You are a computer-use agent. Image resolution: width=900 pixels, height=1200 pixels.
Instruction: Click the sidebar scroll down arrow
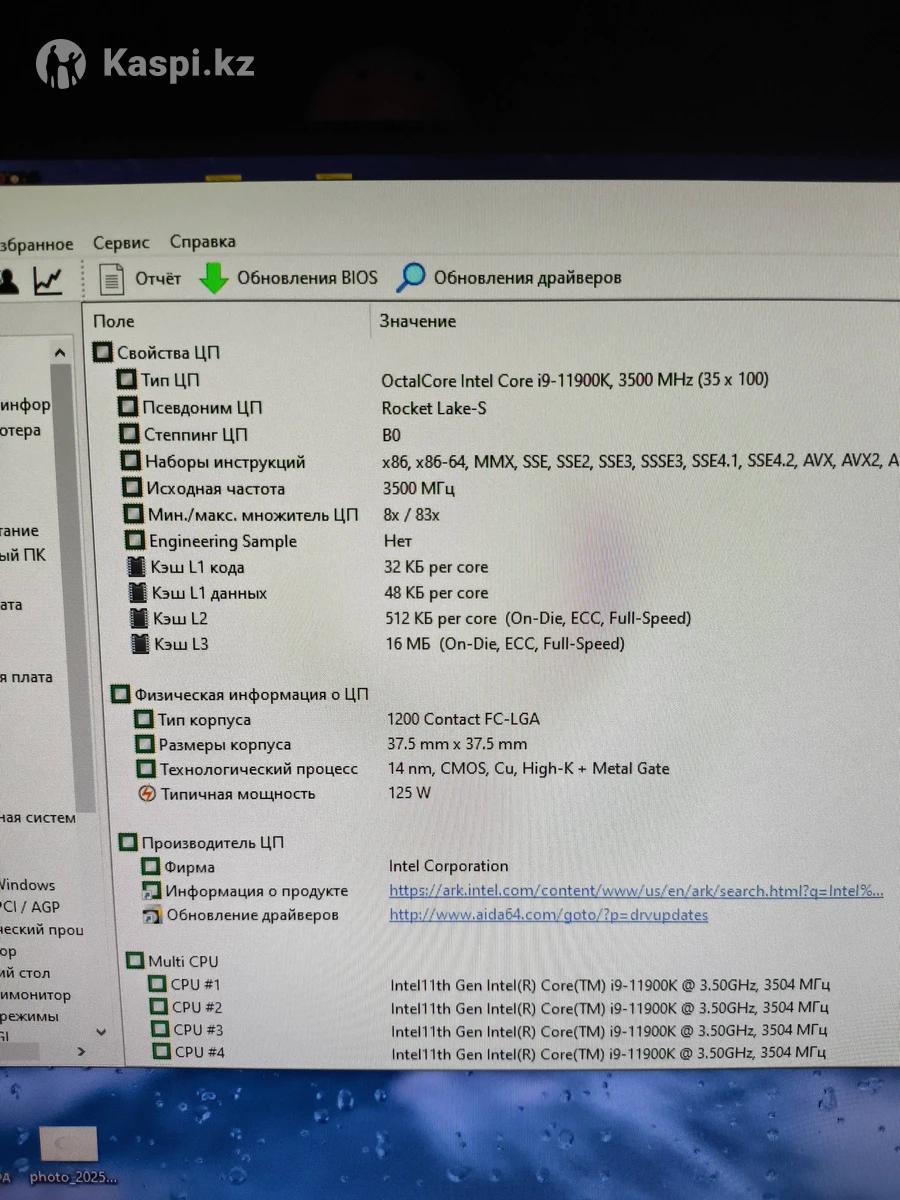(x=100, y=1031)
